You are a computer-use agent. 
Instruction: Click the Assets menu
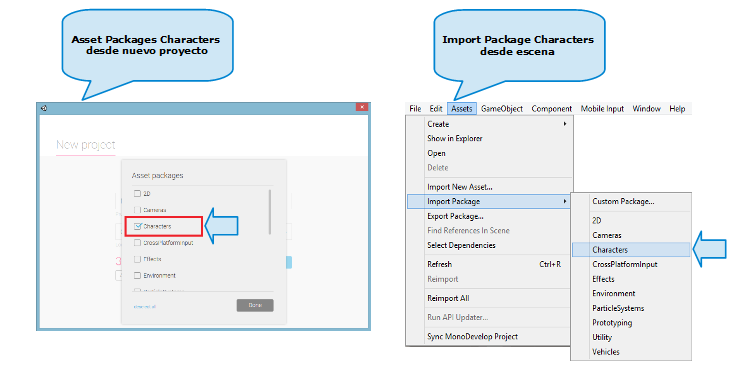pos(462,109)
